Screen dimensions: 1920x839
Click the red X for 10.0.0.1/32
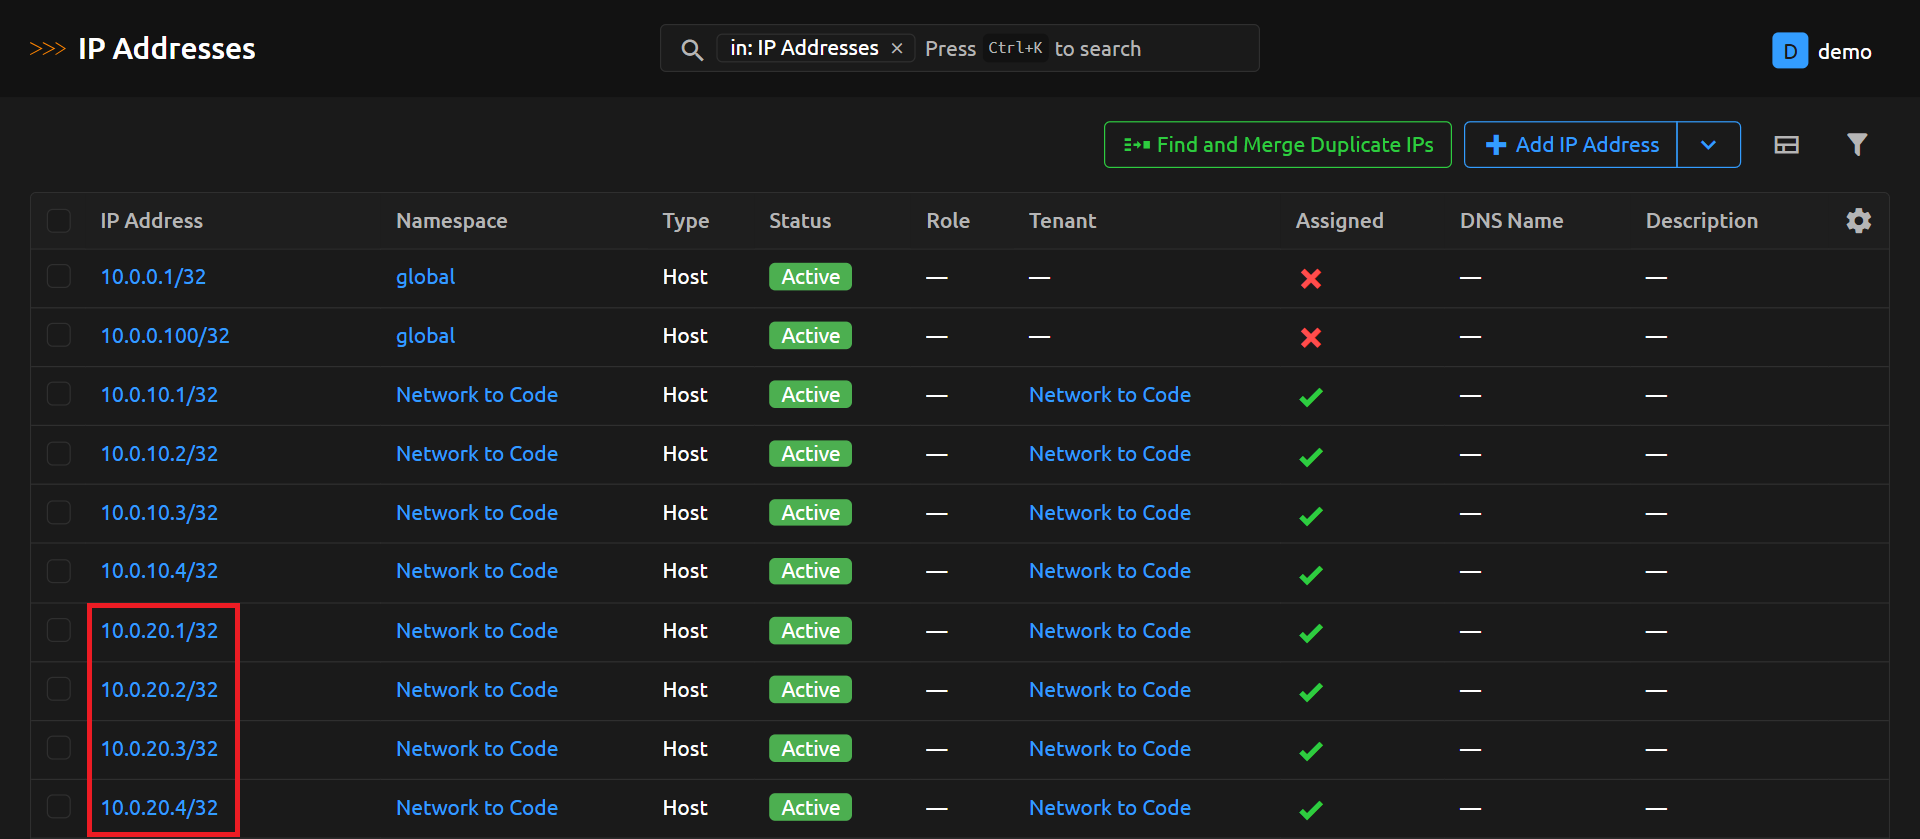click(1310, 279)
